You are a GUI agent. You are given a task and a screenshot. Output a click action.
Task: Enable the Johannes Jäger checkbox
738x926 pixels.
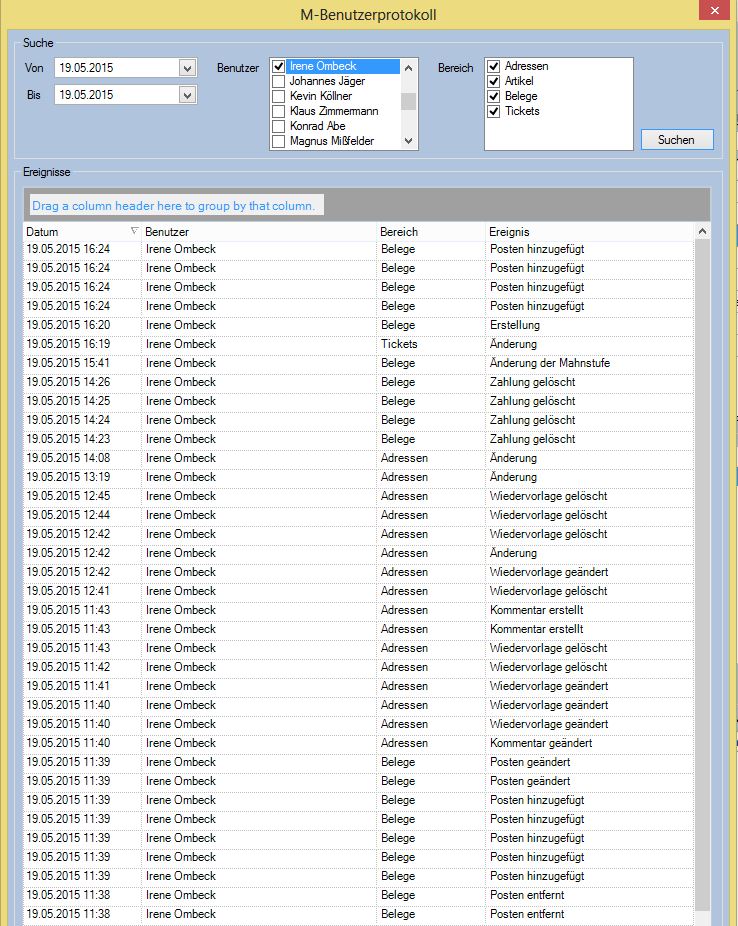pyautogui.click(x=279, y=82)
